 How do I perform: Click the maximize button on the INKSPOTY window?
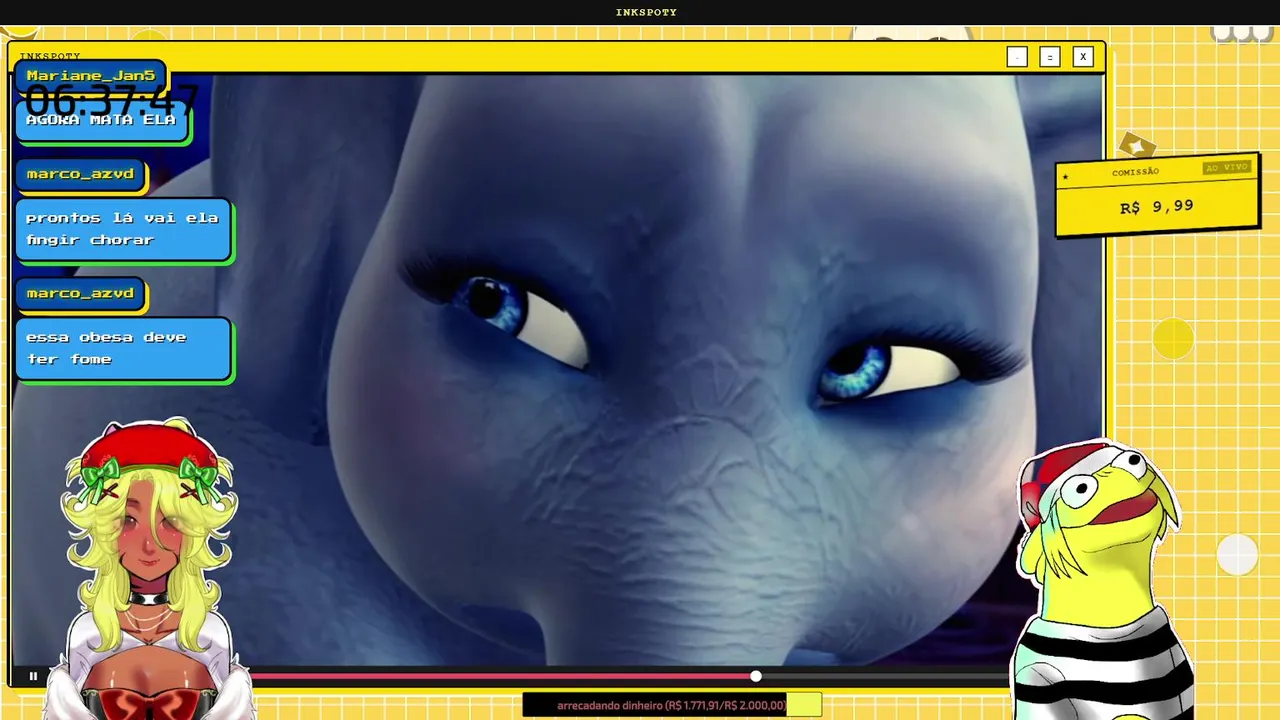click(x=1049, y=57)
